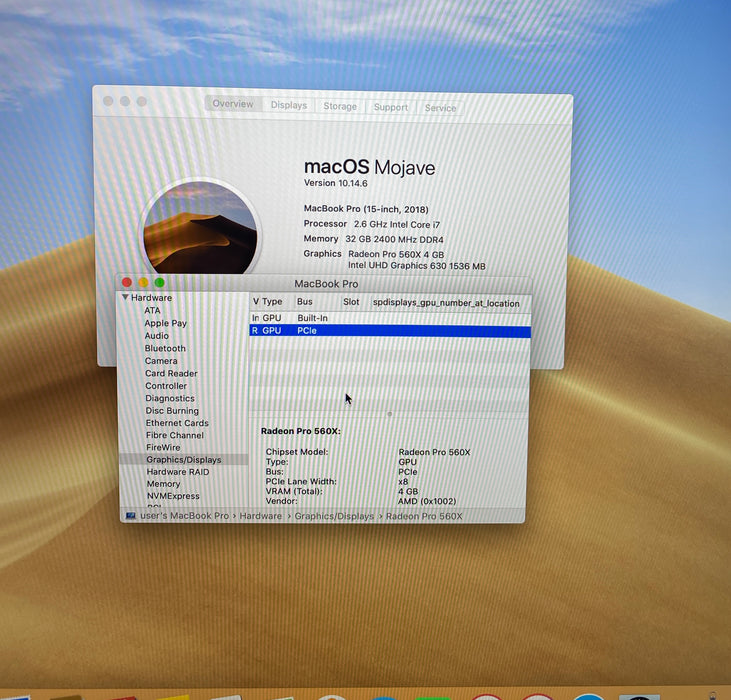
Task: Click Hardware in the path bar
Action: click(x=261, y=516)
